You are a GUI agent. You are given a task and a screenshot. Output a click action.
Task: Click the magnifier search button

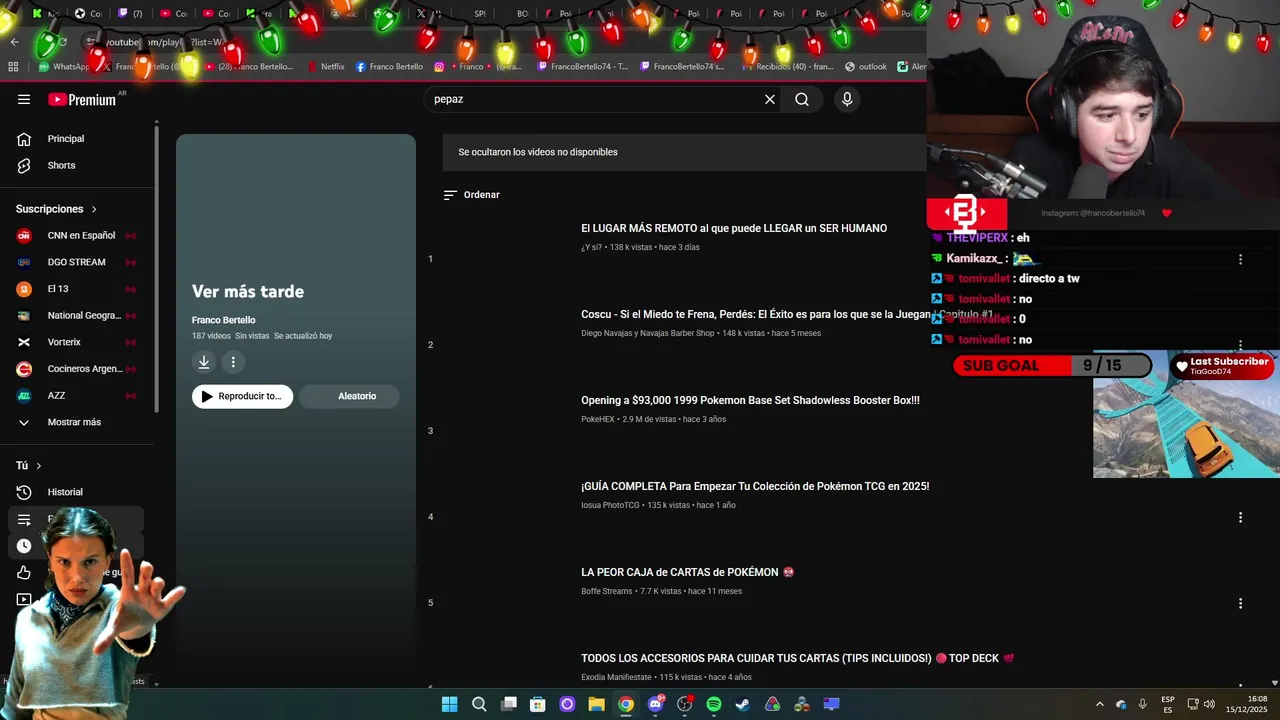(802, 99)
